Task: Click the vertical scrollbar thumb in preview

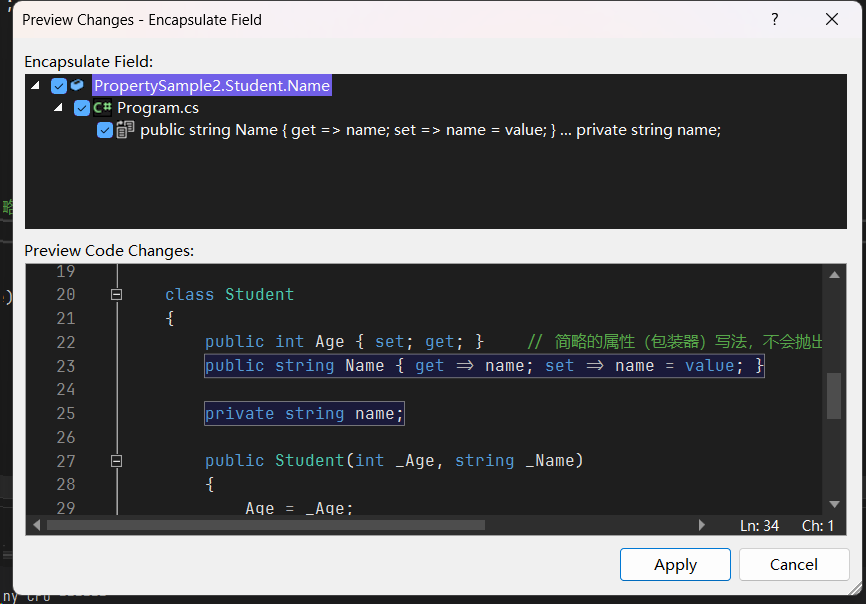Action: [834, 396]
